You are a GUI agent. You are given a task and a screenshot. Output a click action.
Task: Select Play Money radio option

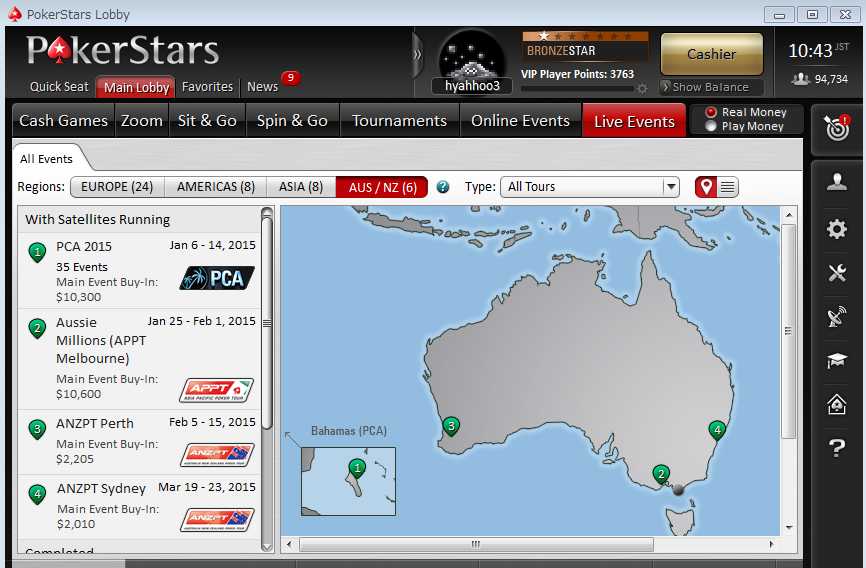pos(711,127)
